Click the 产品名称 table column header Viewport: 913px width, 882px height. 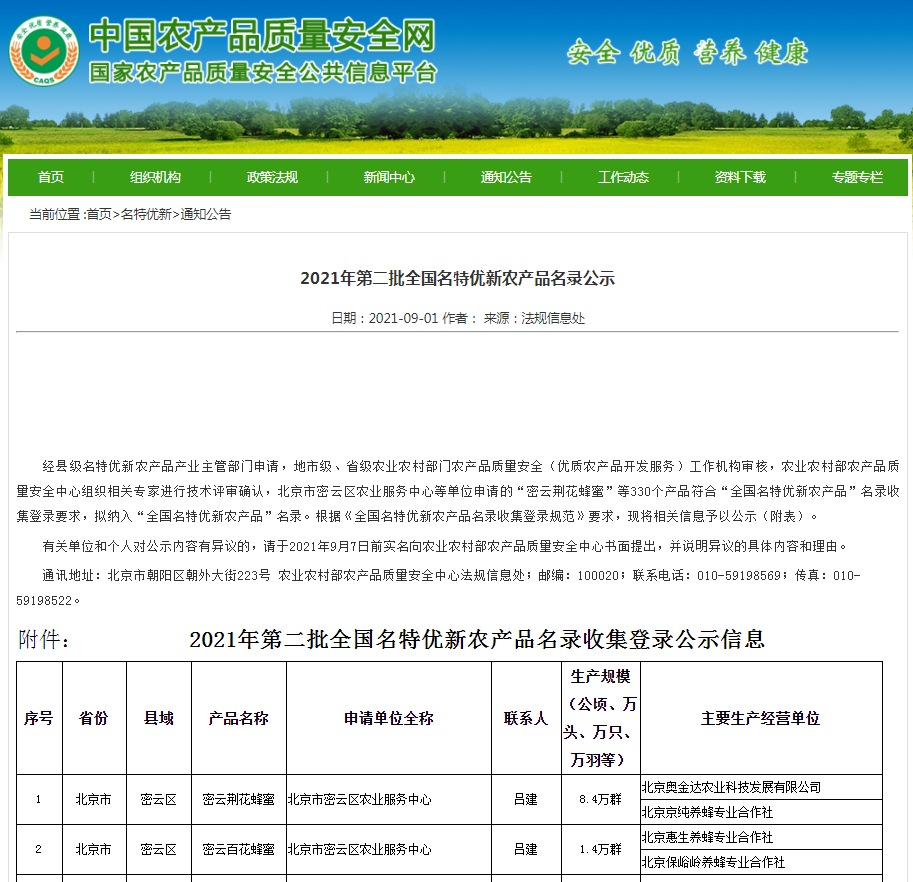(x=238, y=718)
